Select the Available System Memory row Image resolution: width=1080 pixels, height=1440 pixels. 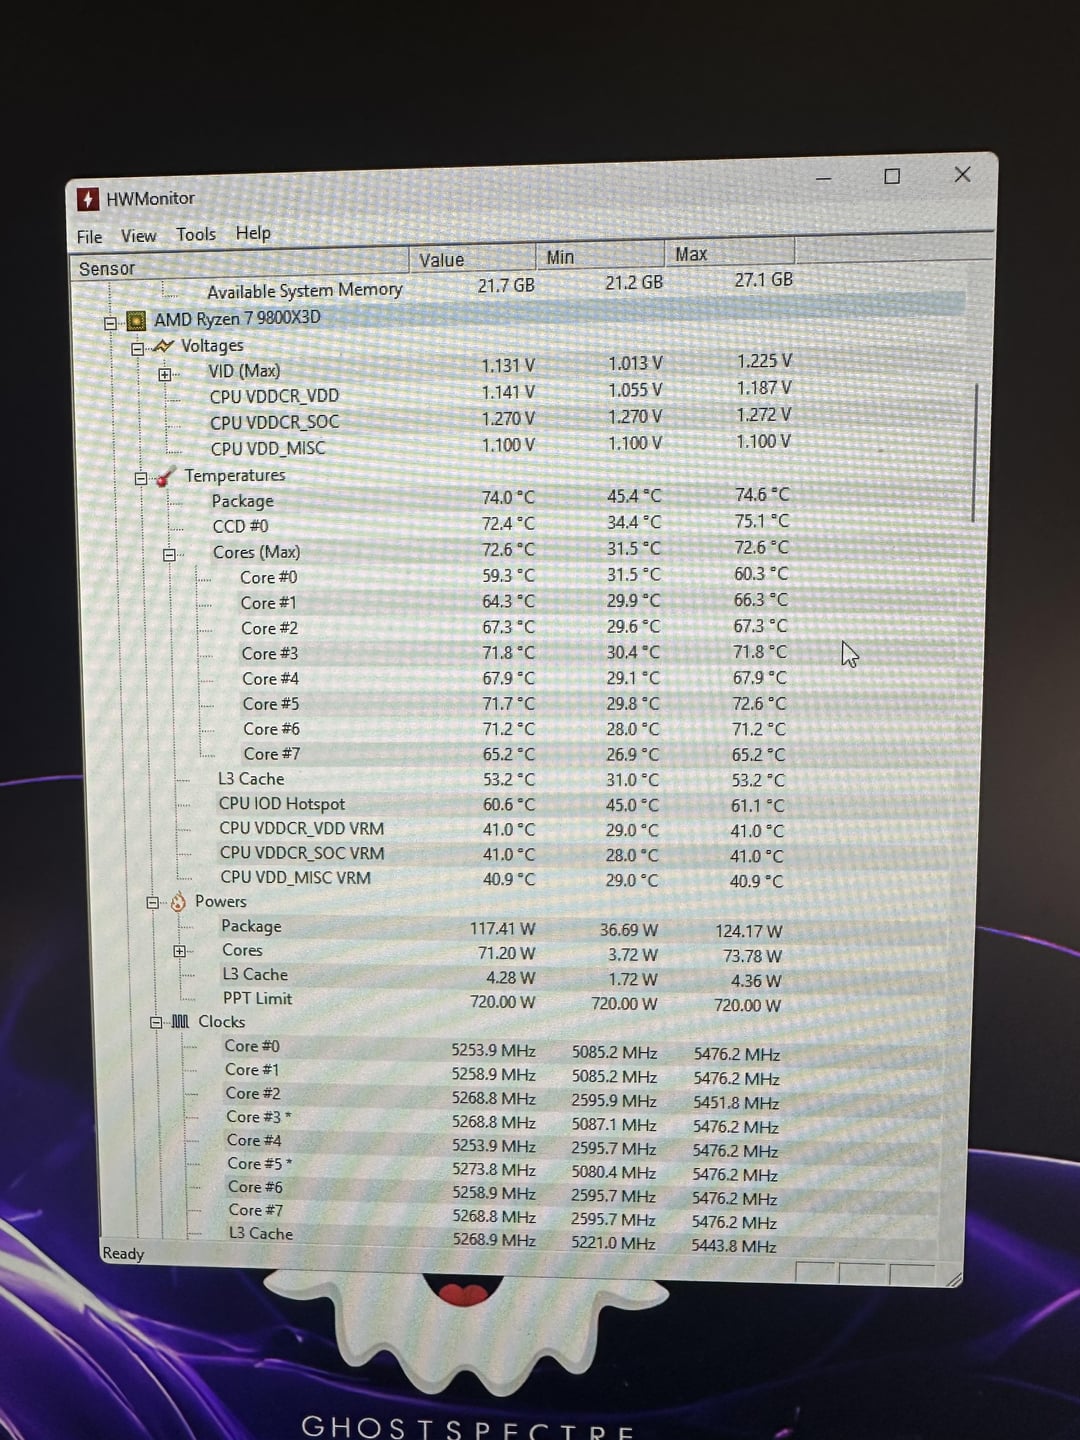coord(500,288)
